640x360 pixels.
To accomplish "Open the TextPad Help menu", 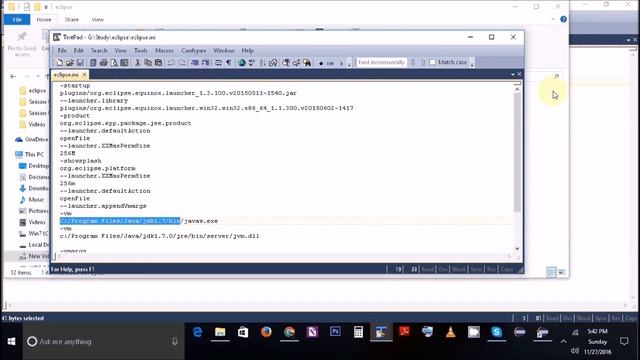I will tap(247, 50).
